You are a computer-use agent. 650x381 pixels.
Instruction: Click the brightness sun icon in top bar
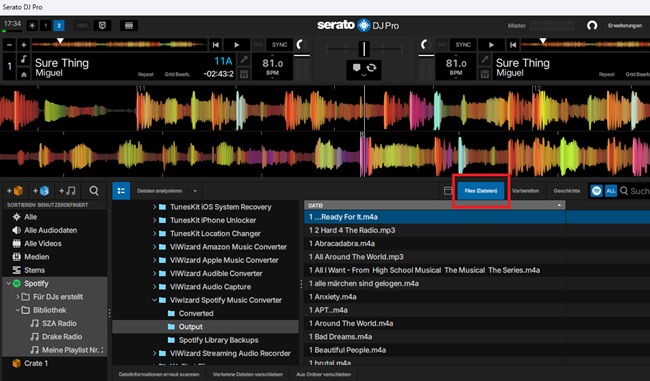[x=32, y=26]
